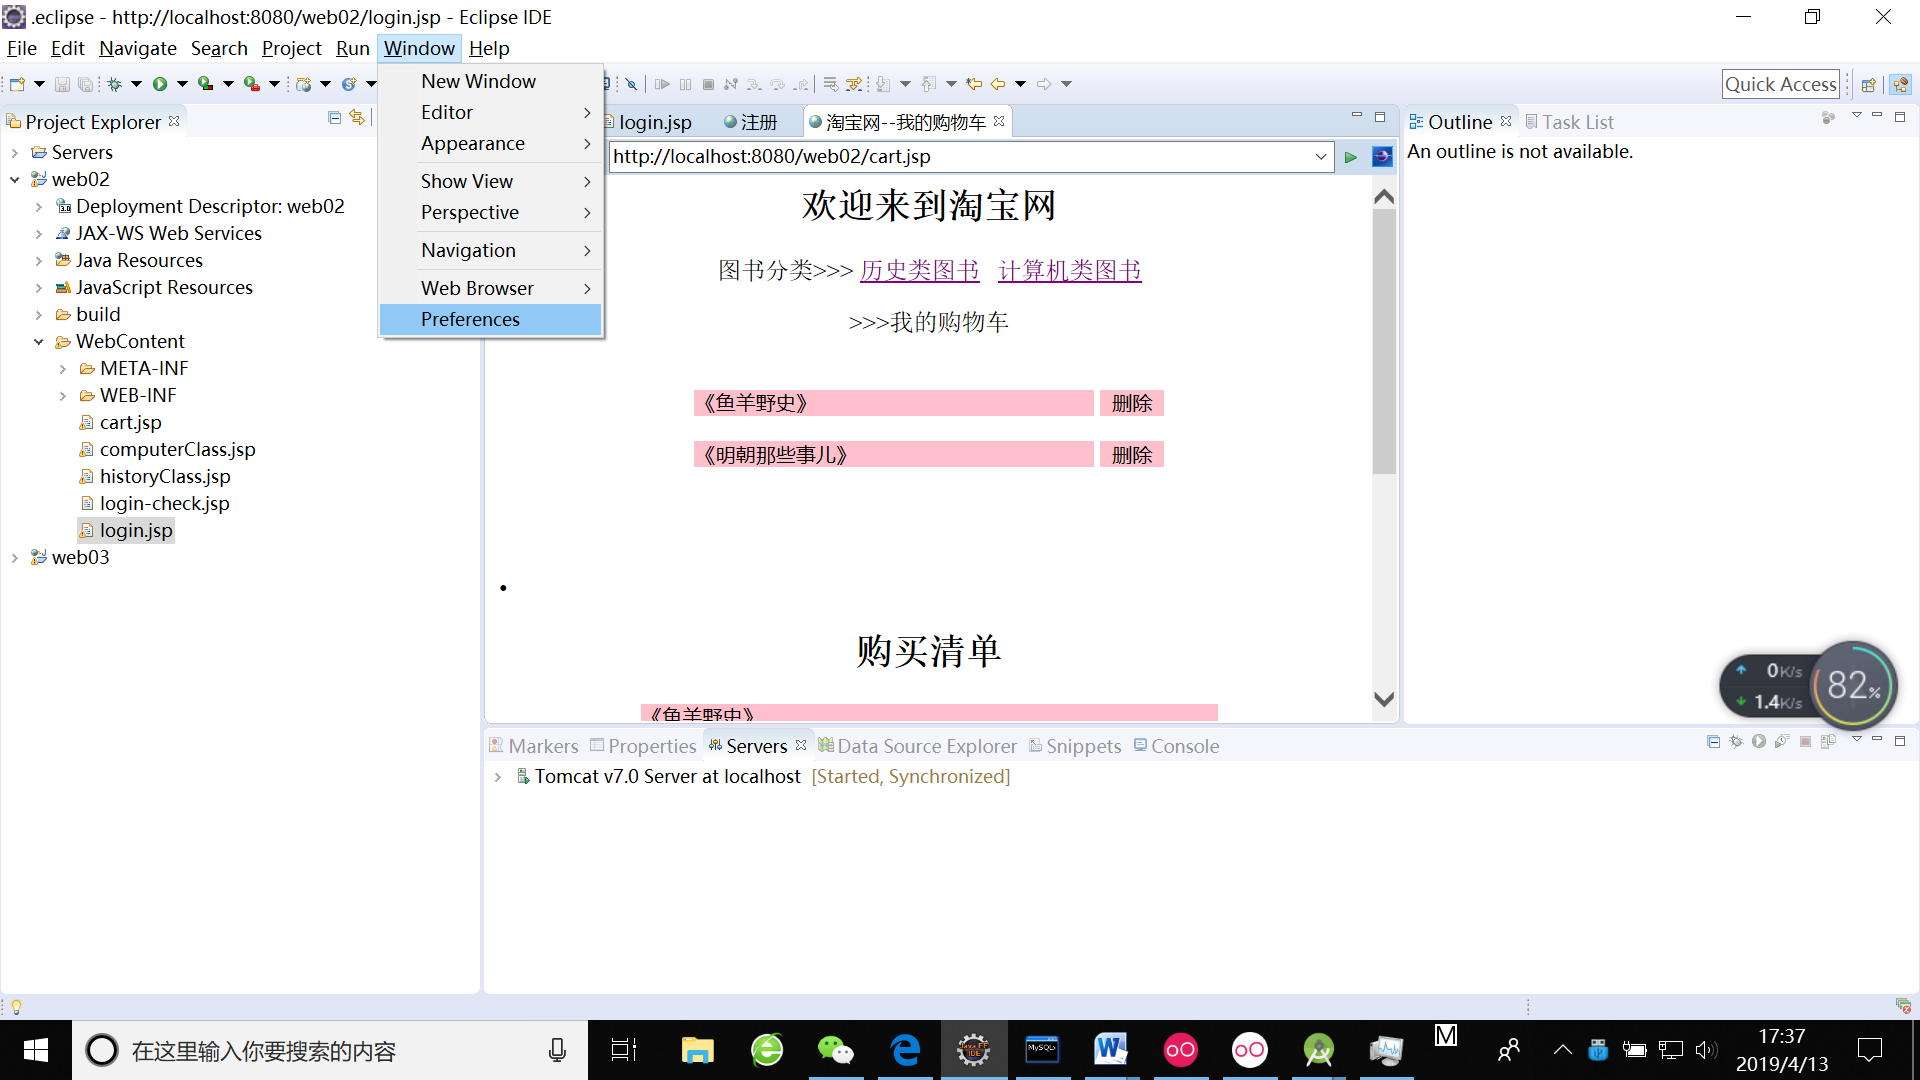Click the Open Perspective toolbar icon
The height and width of the screenshot is (1080, 1920).
1868,85
